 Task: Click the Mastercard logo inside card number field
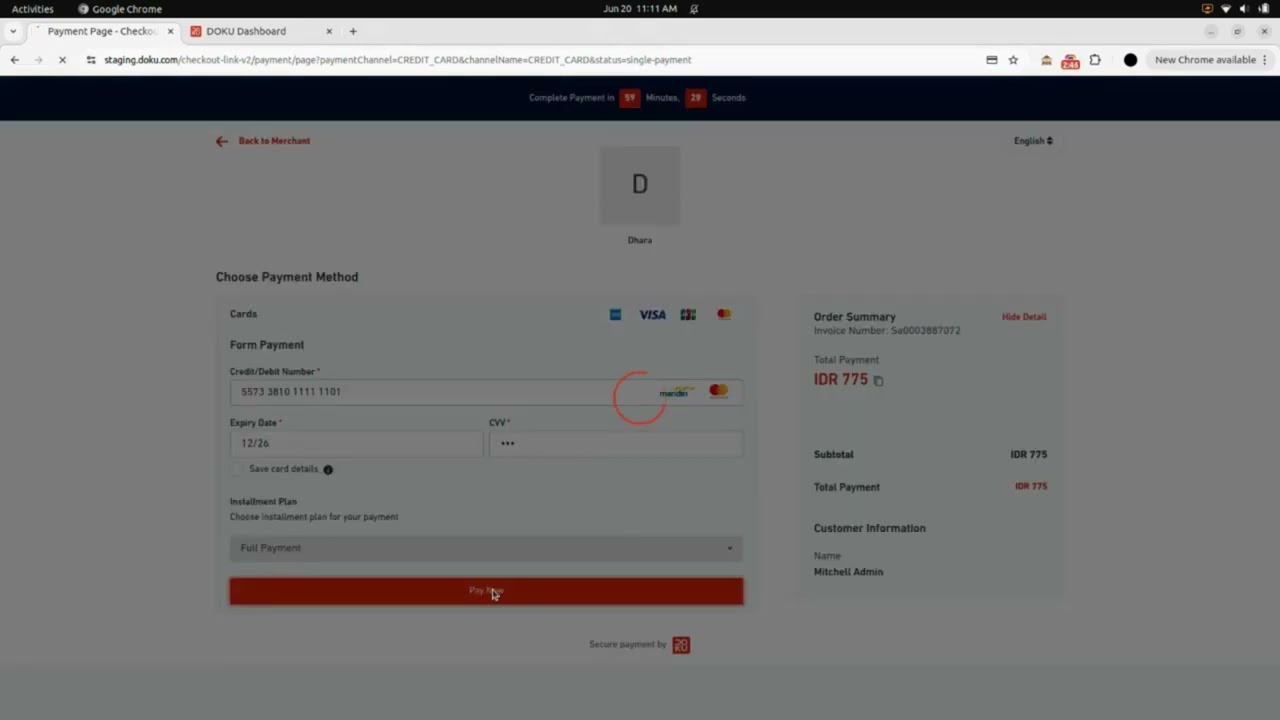719,391
